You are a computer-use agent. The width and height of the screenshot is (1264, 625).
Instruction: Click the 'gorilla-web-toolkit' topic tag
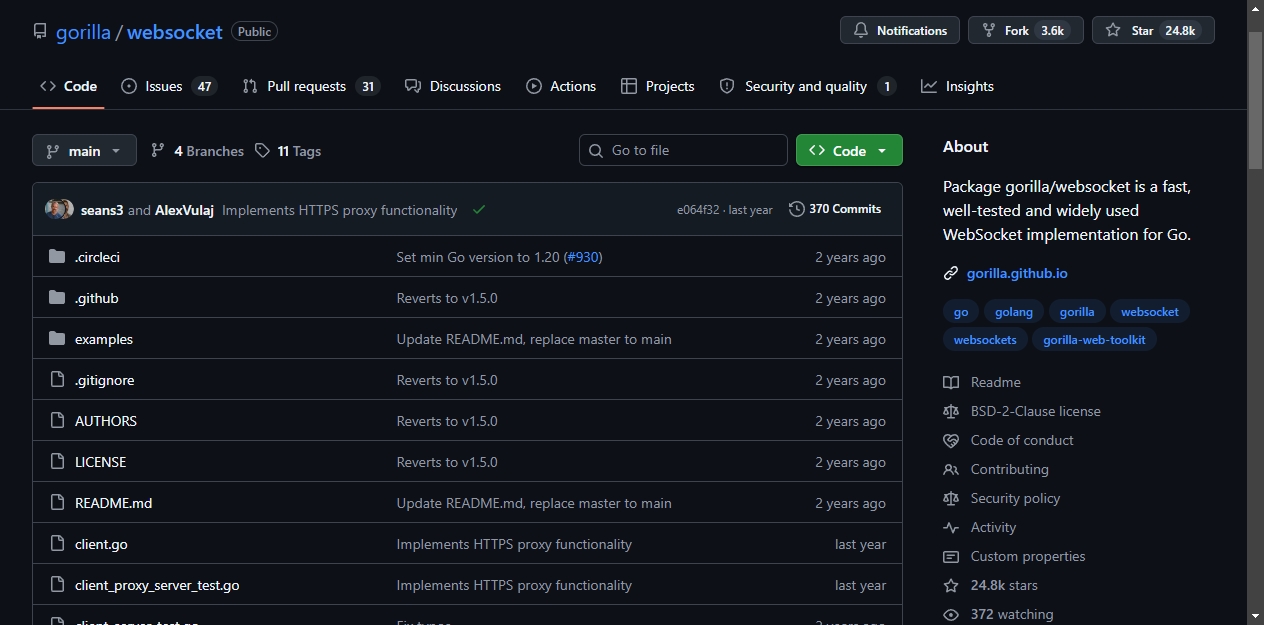[1094, 340]
